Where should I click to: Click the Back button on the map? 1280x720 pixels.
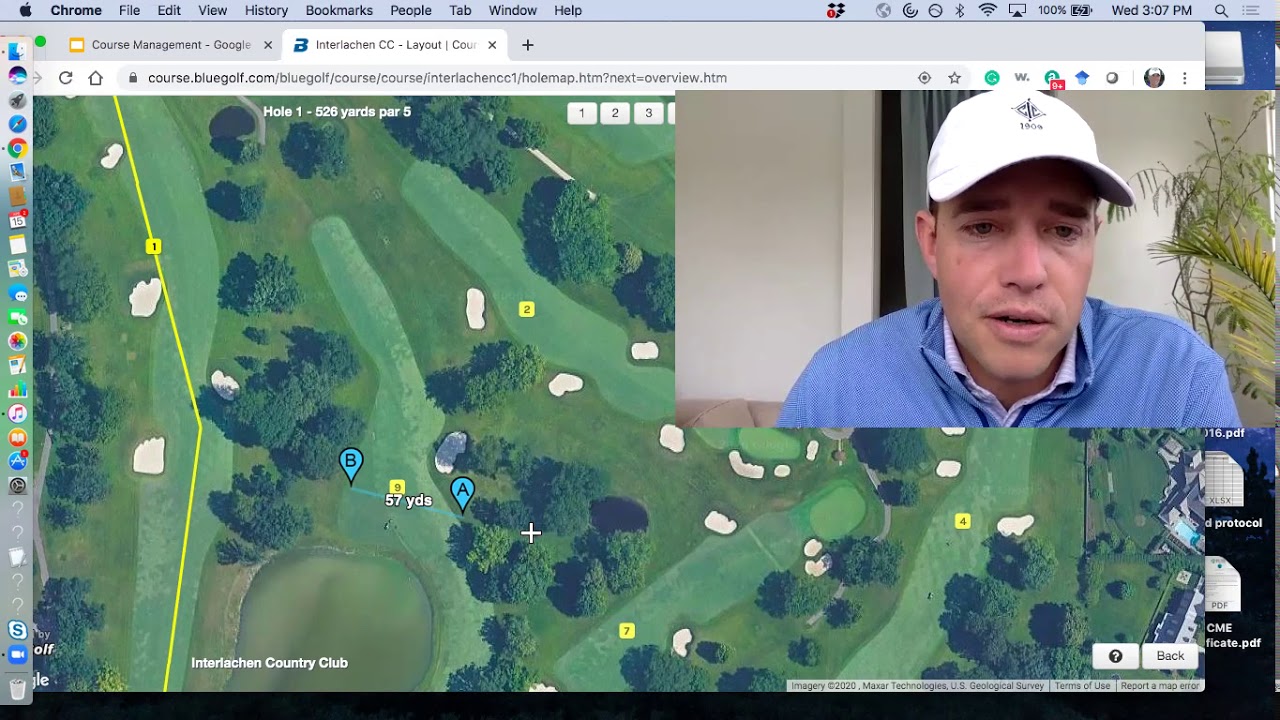1170,656
